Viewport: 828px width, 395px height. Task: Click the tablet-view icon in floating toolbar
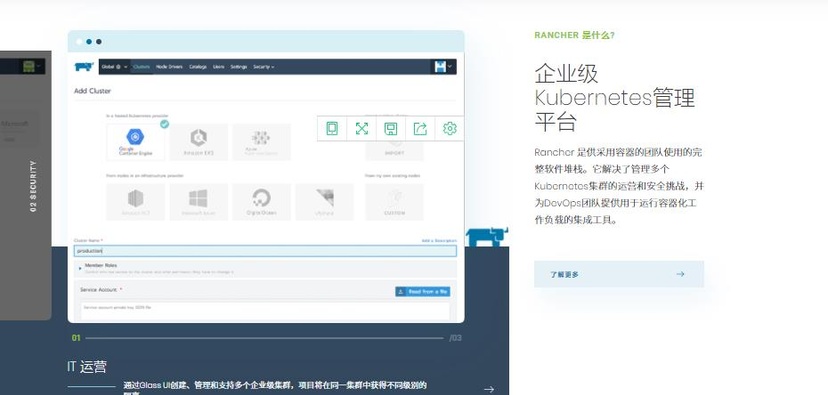tap(332, 128)
